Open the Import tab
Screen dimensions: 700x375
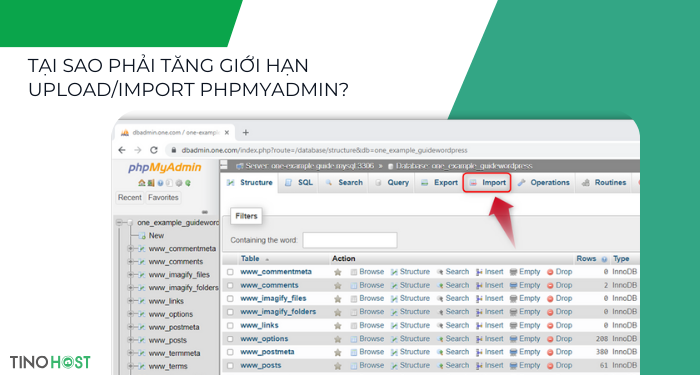[x=487, y=183]
